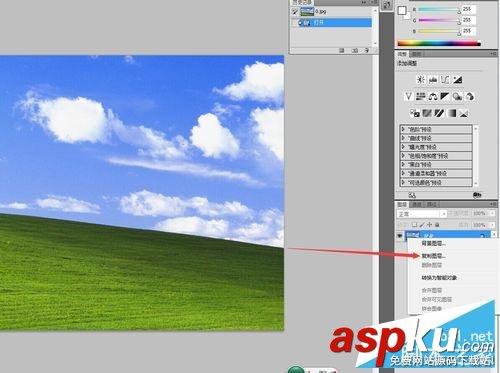Switch to the 蒙版 (Masks) tab
500x373 pixels.
point(416,54)
